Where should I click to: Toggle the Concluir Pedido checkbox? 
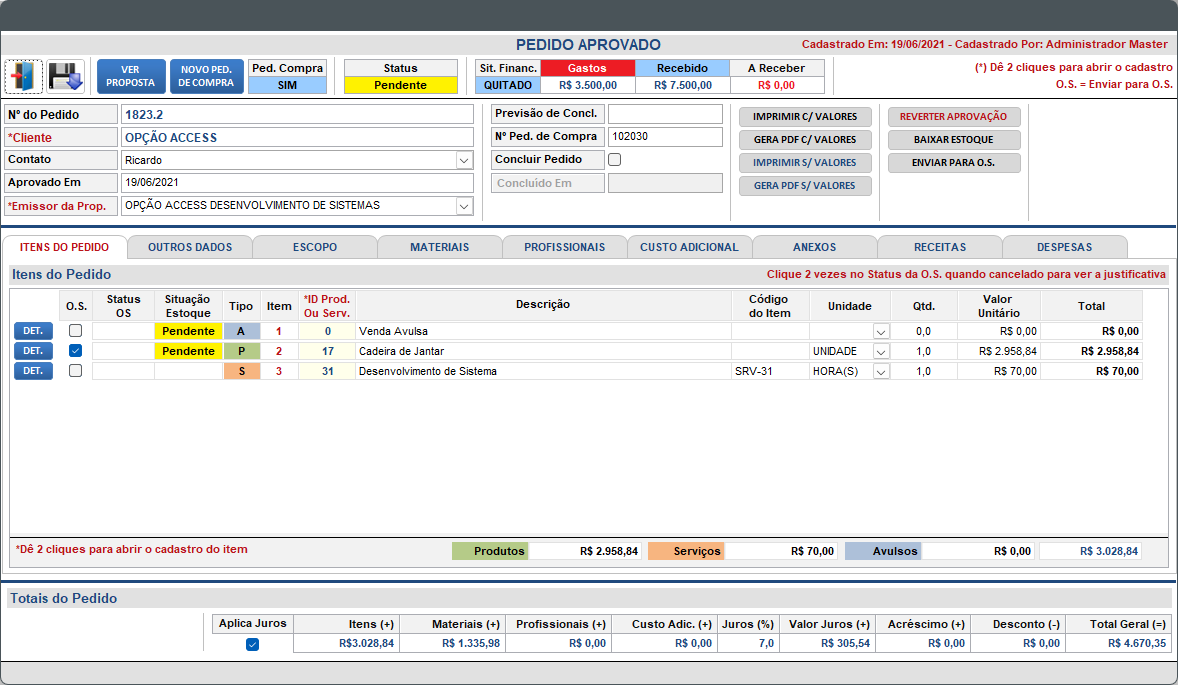[x=615, y=159]
